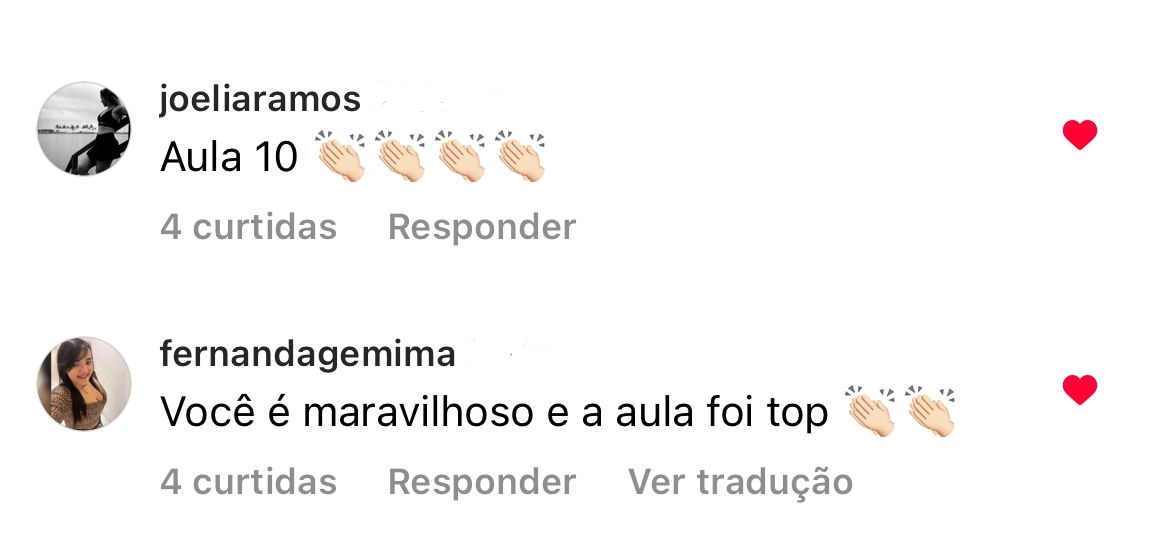Click the word 'maravilhoso' in comment
The height and width of the screenshot is (556, 1170).
click(418, 413)
